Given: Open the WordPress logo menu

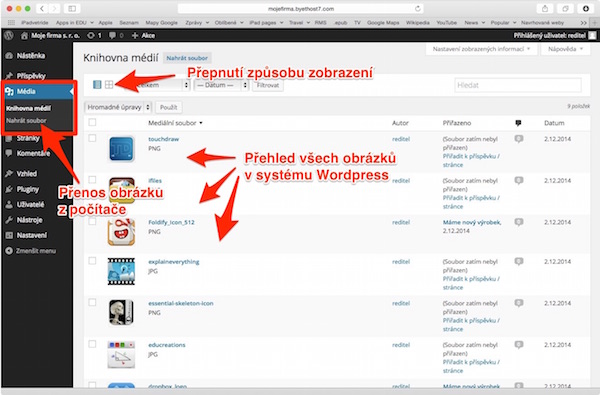Looking at the screenshot, I should point(9,36).
